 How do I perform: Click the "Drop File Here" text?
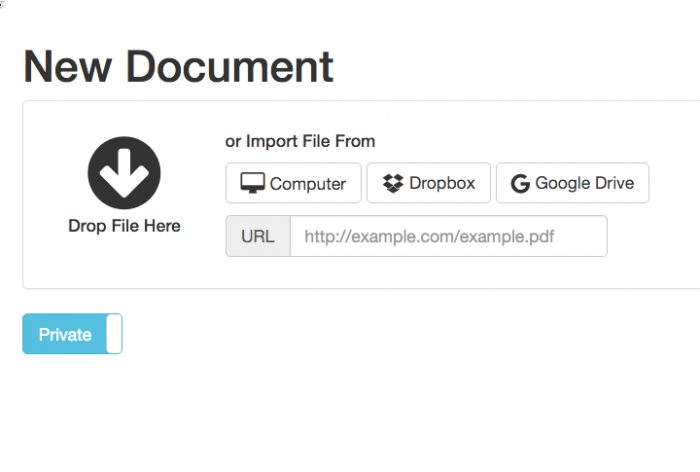point(124,226)
